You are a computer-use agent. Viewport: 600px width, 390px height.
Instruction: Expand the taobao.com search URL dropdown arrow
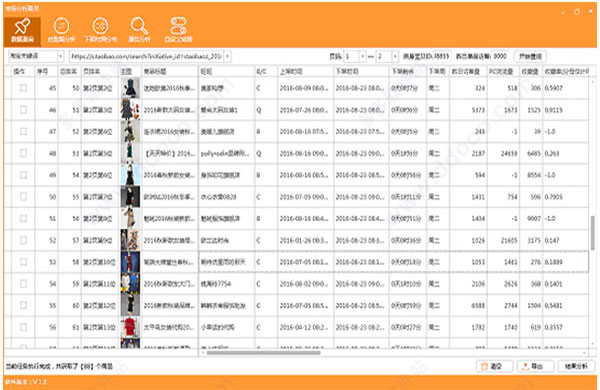tap(227, 56)
